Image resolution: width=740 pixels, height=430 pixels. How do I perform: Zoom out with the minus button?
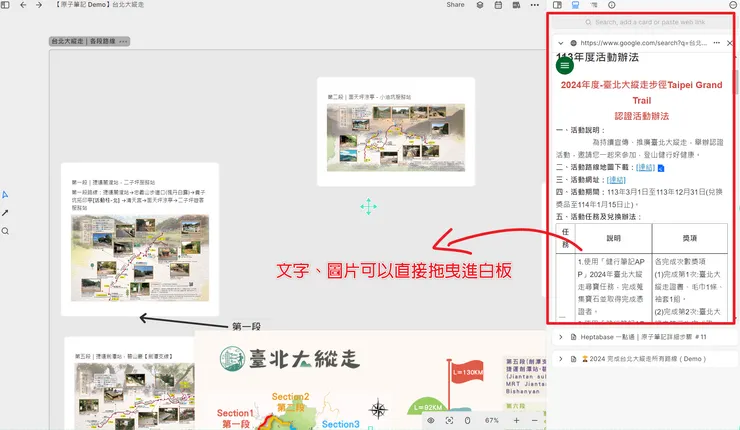coord(535,420)
